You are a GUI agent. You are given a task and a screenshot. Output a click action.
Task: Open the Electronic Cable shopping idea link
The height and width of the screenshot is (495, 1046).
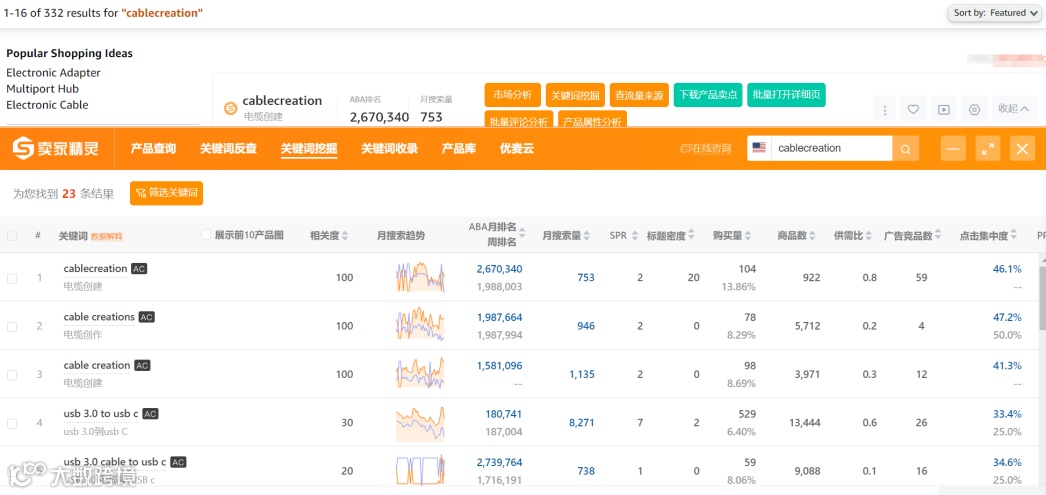click(47, 105)
